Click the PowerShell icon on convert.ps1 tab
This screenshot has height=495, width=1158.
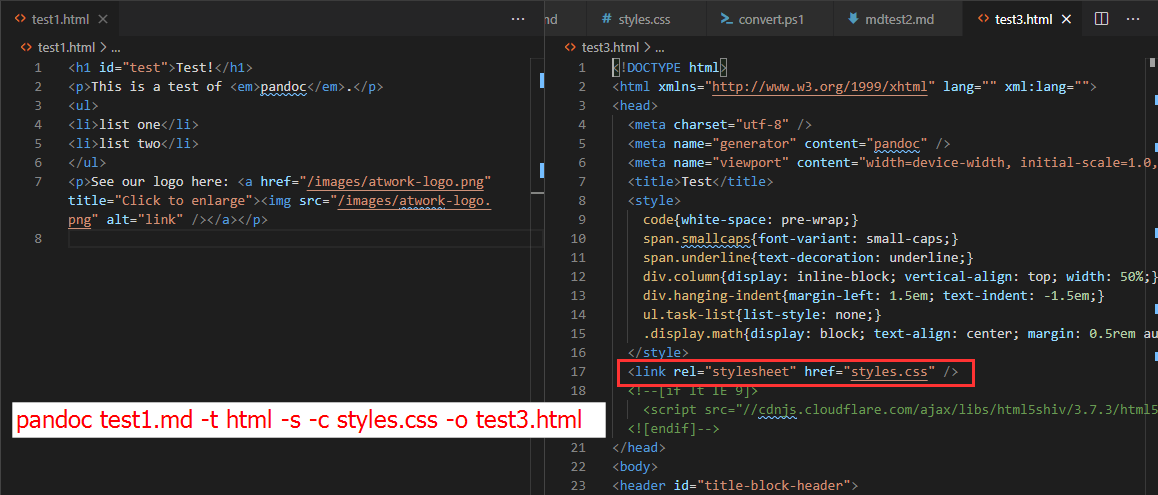[x=724, y=19]
